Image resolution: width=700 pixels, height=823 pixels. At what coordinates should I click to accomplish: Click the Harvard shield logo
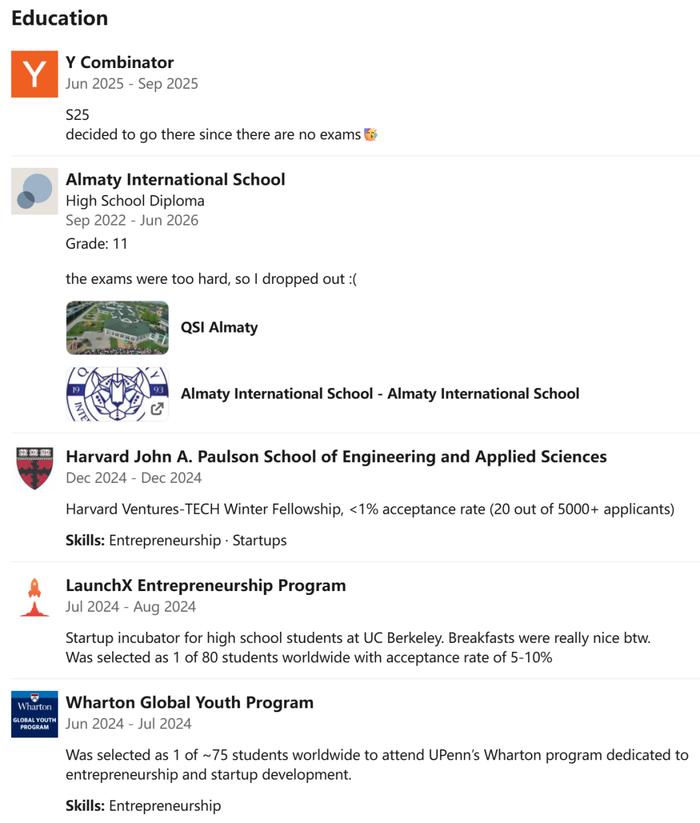35,468
